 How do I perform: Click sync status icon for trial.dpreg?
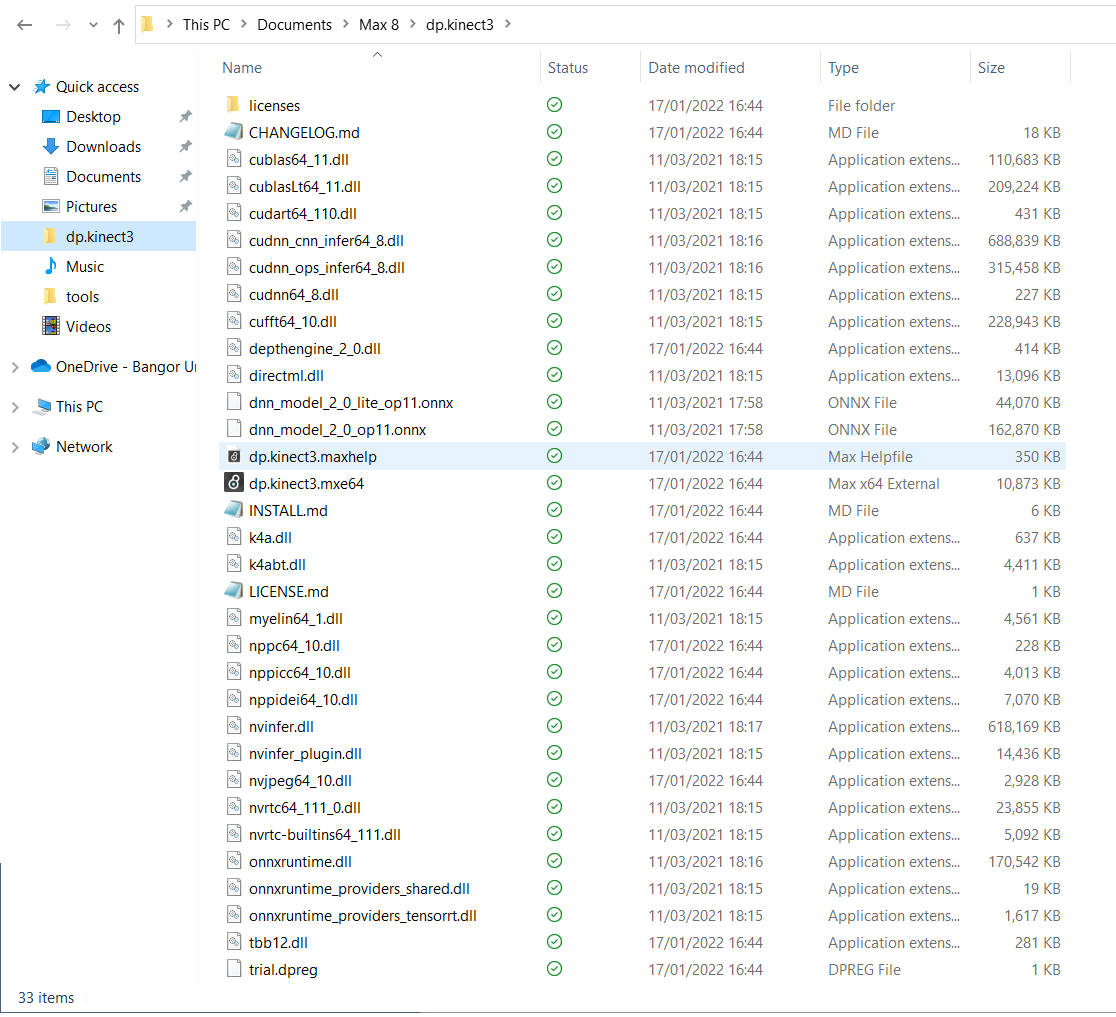pyautogui.click(x=554, y=969)
